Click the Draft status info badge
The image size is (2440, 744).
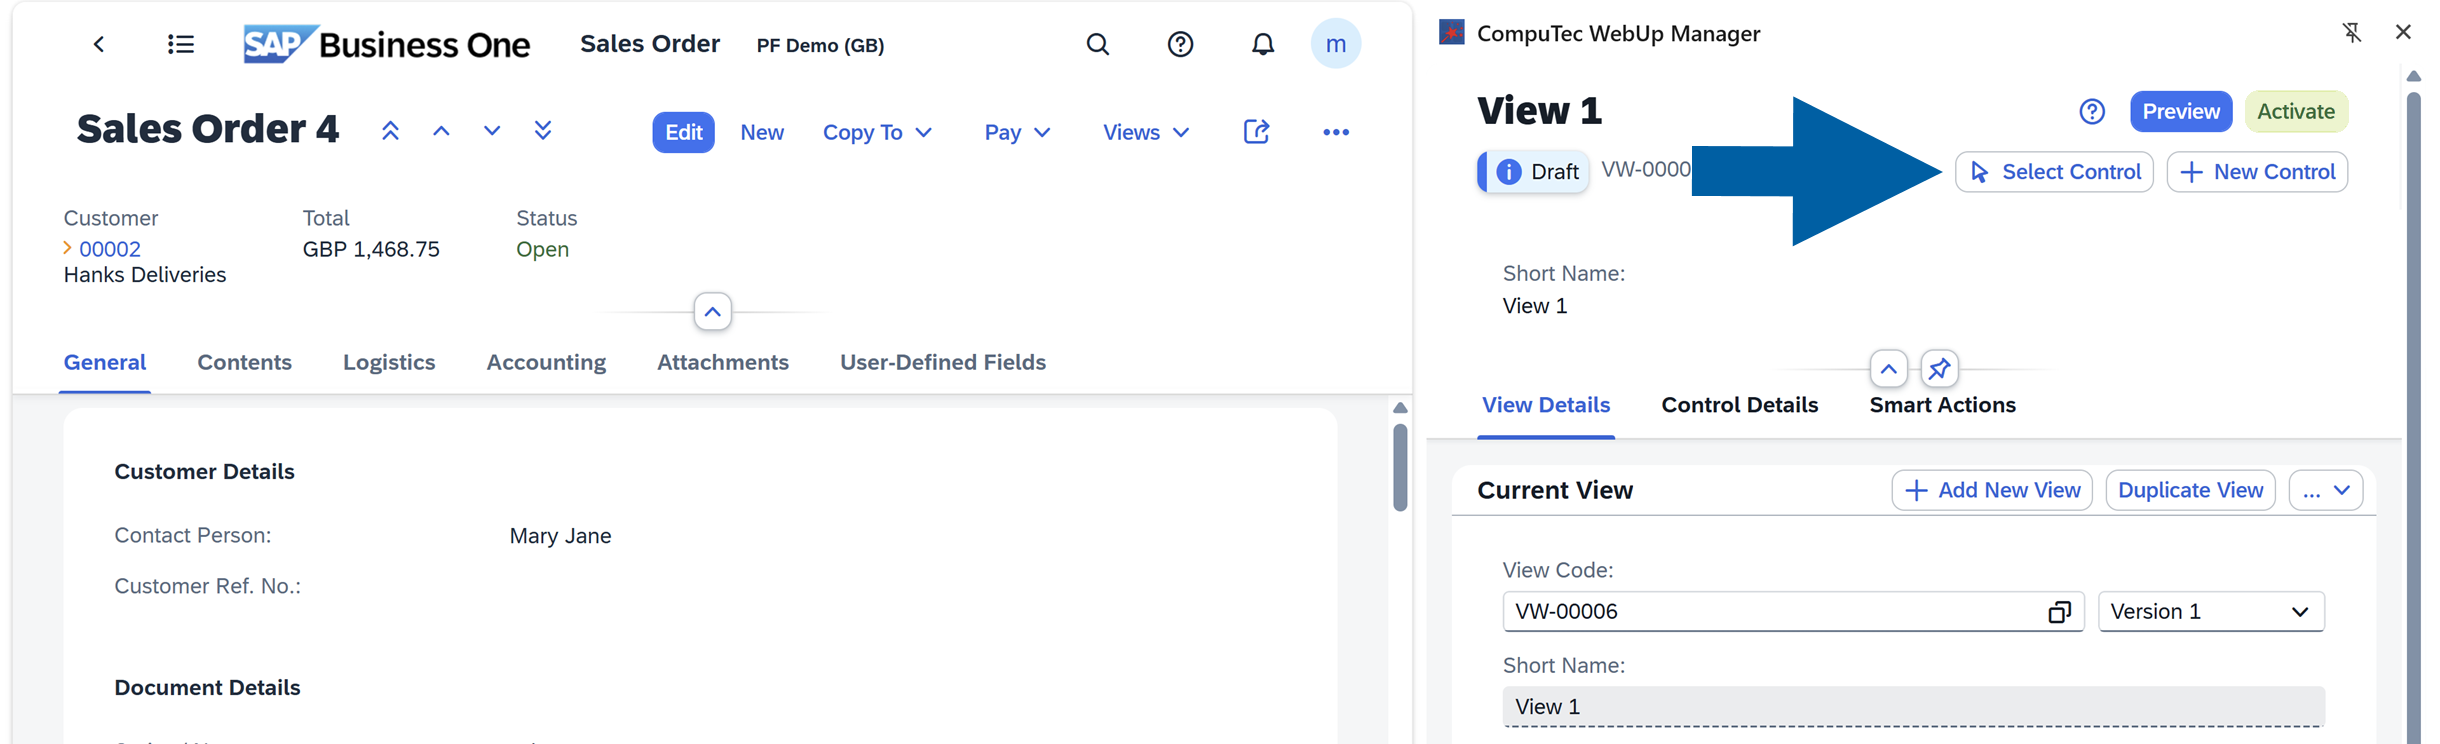[1533, 172]
